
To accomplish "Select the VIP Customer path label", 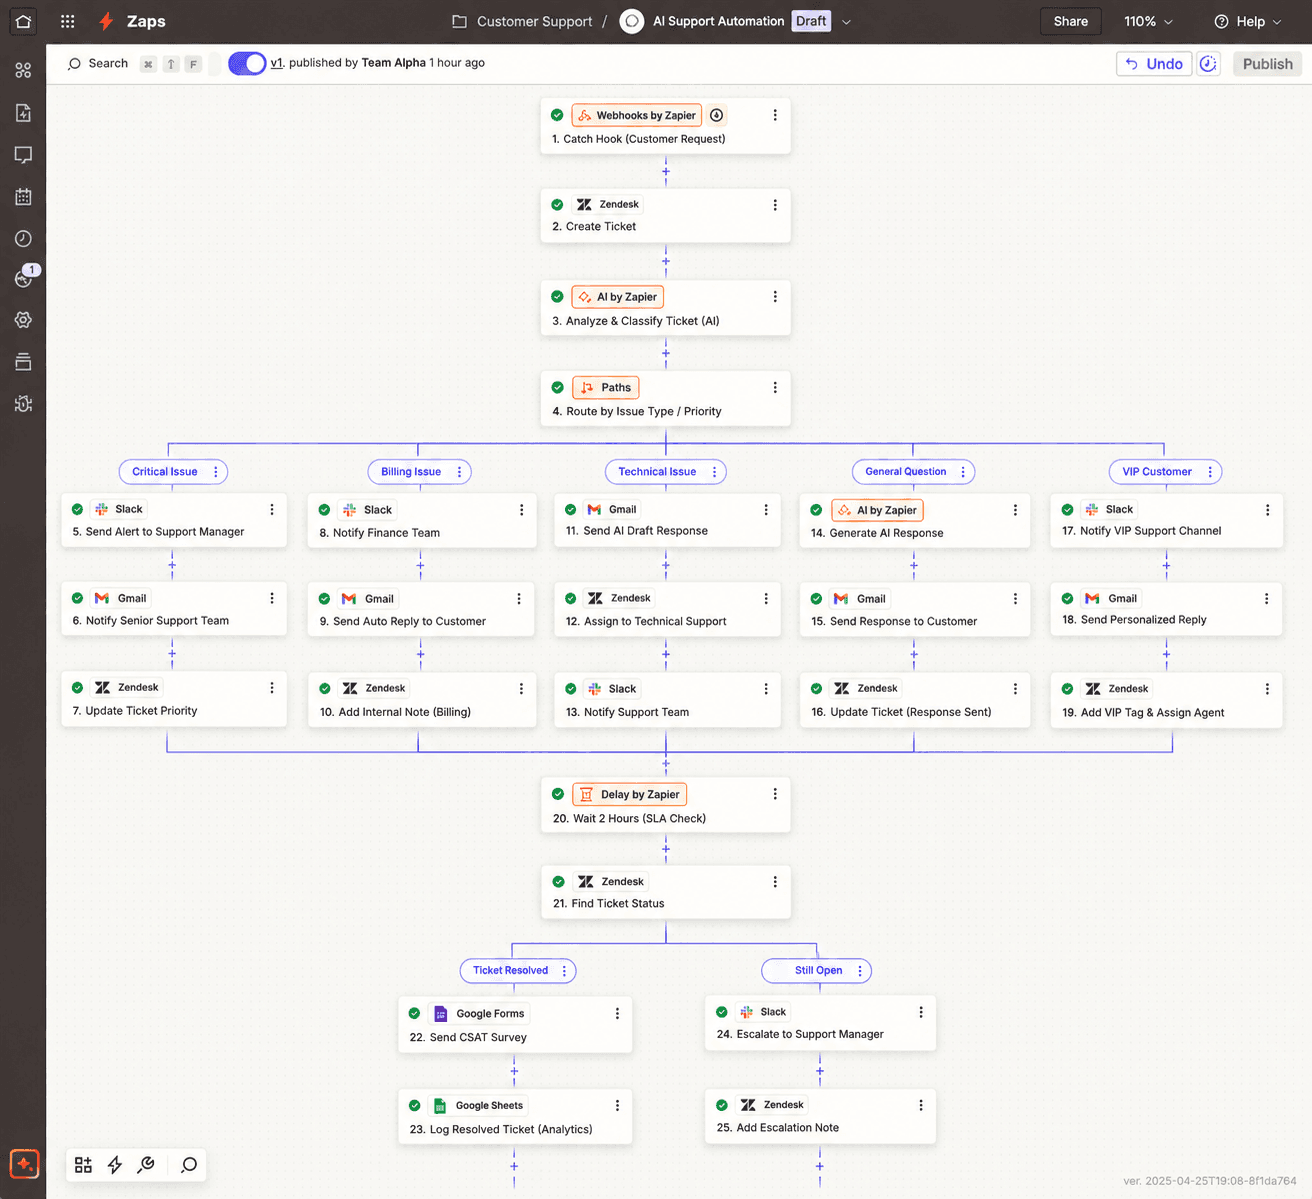I will 1157,472.
